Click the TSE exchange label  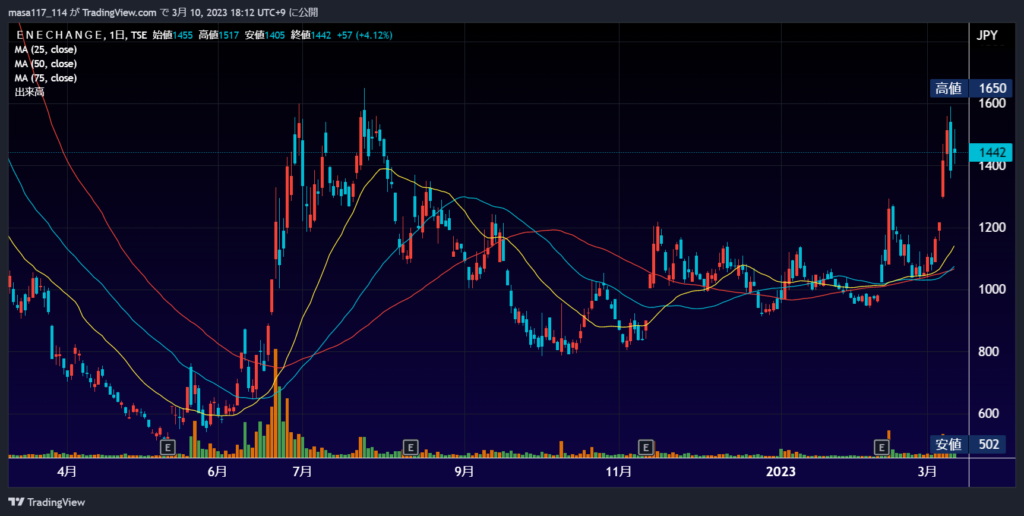point(138,35)
